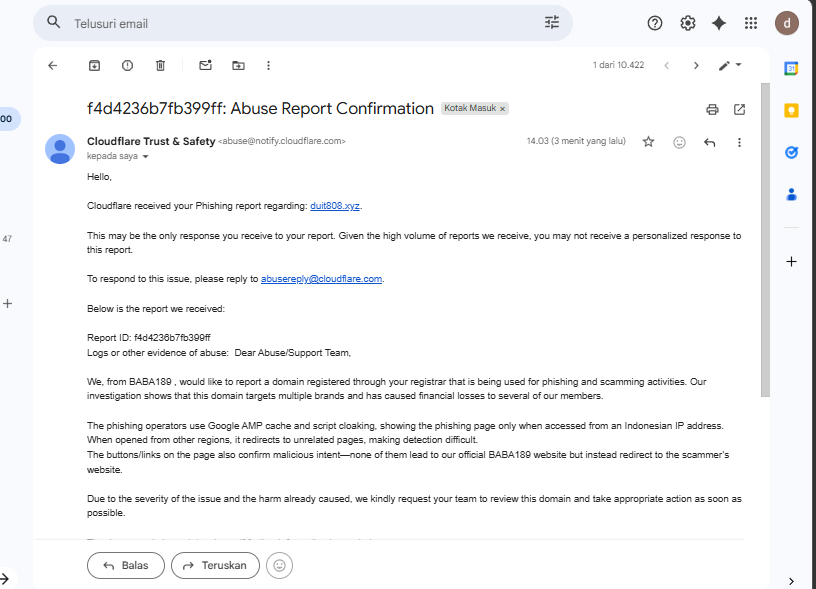
Task: Open Google Calendar side panel
Action: click(x=791, y=68)
